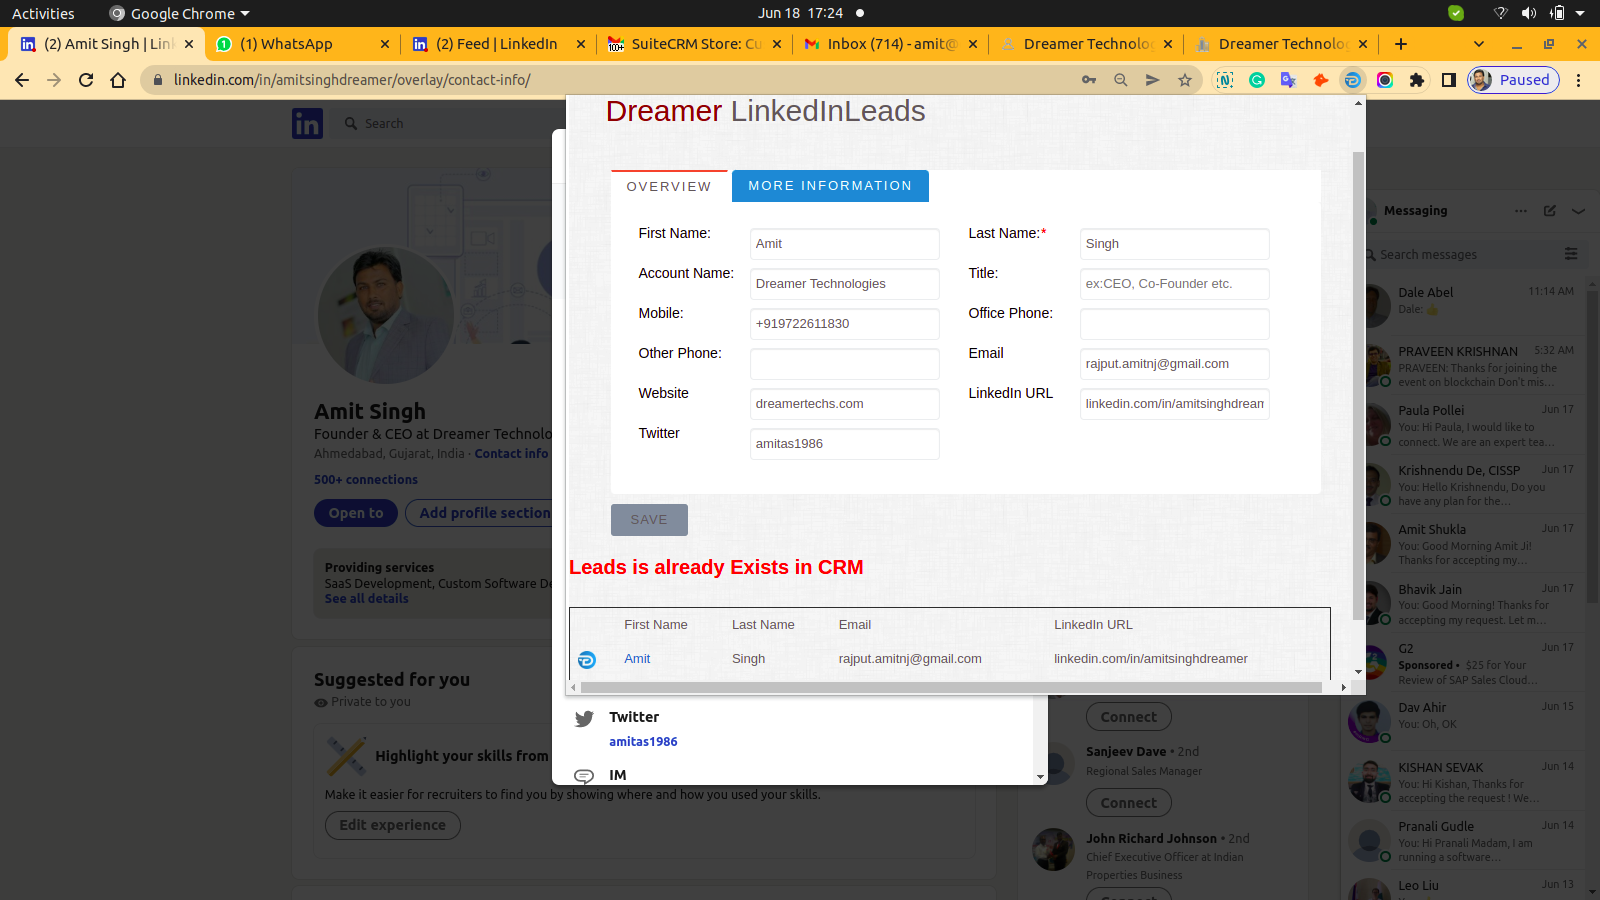The height and width of the screenshot is (900, 1600).
Task: Open the 500+ connections link
Action: tap(366, 480)
